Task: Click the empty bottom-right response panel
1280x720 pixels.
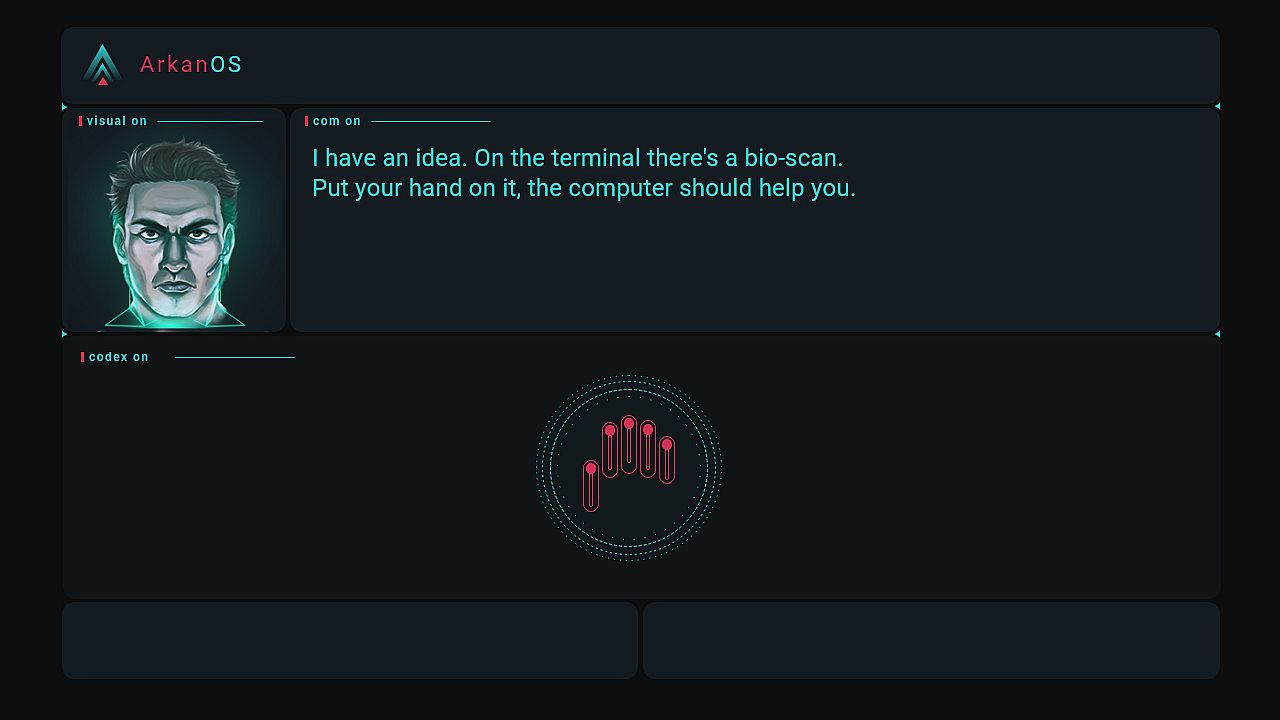Action: click(x=931, y=640)
